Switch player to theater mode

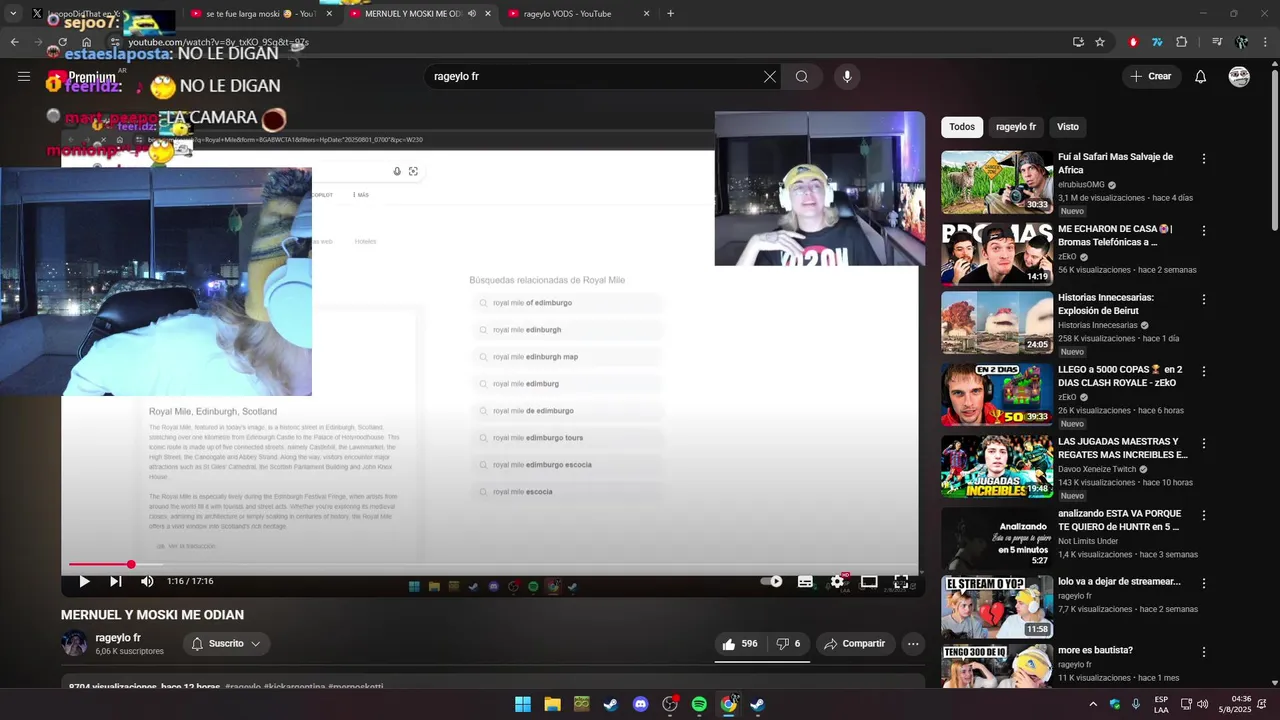(x=869, y=581)
